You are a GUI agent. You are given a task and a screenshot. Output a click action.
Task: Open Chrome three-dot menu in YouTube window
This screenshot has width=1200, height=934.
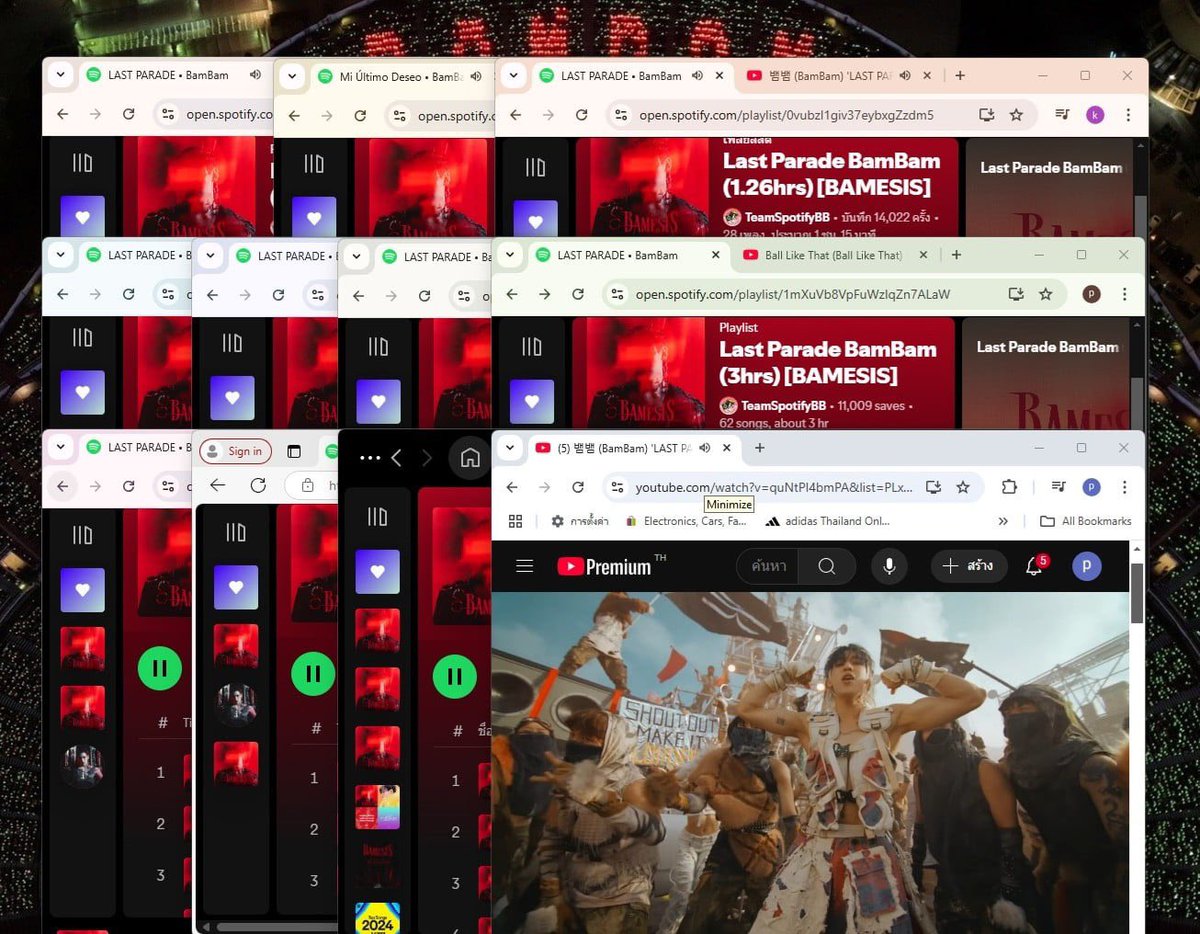(x=1124, y=487)
